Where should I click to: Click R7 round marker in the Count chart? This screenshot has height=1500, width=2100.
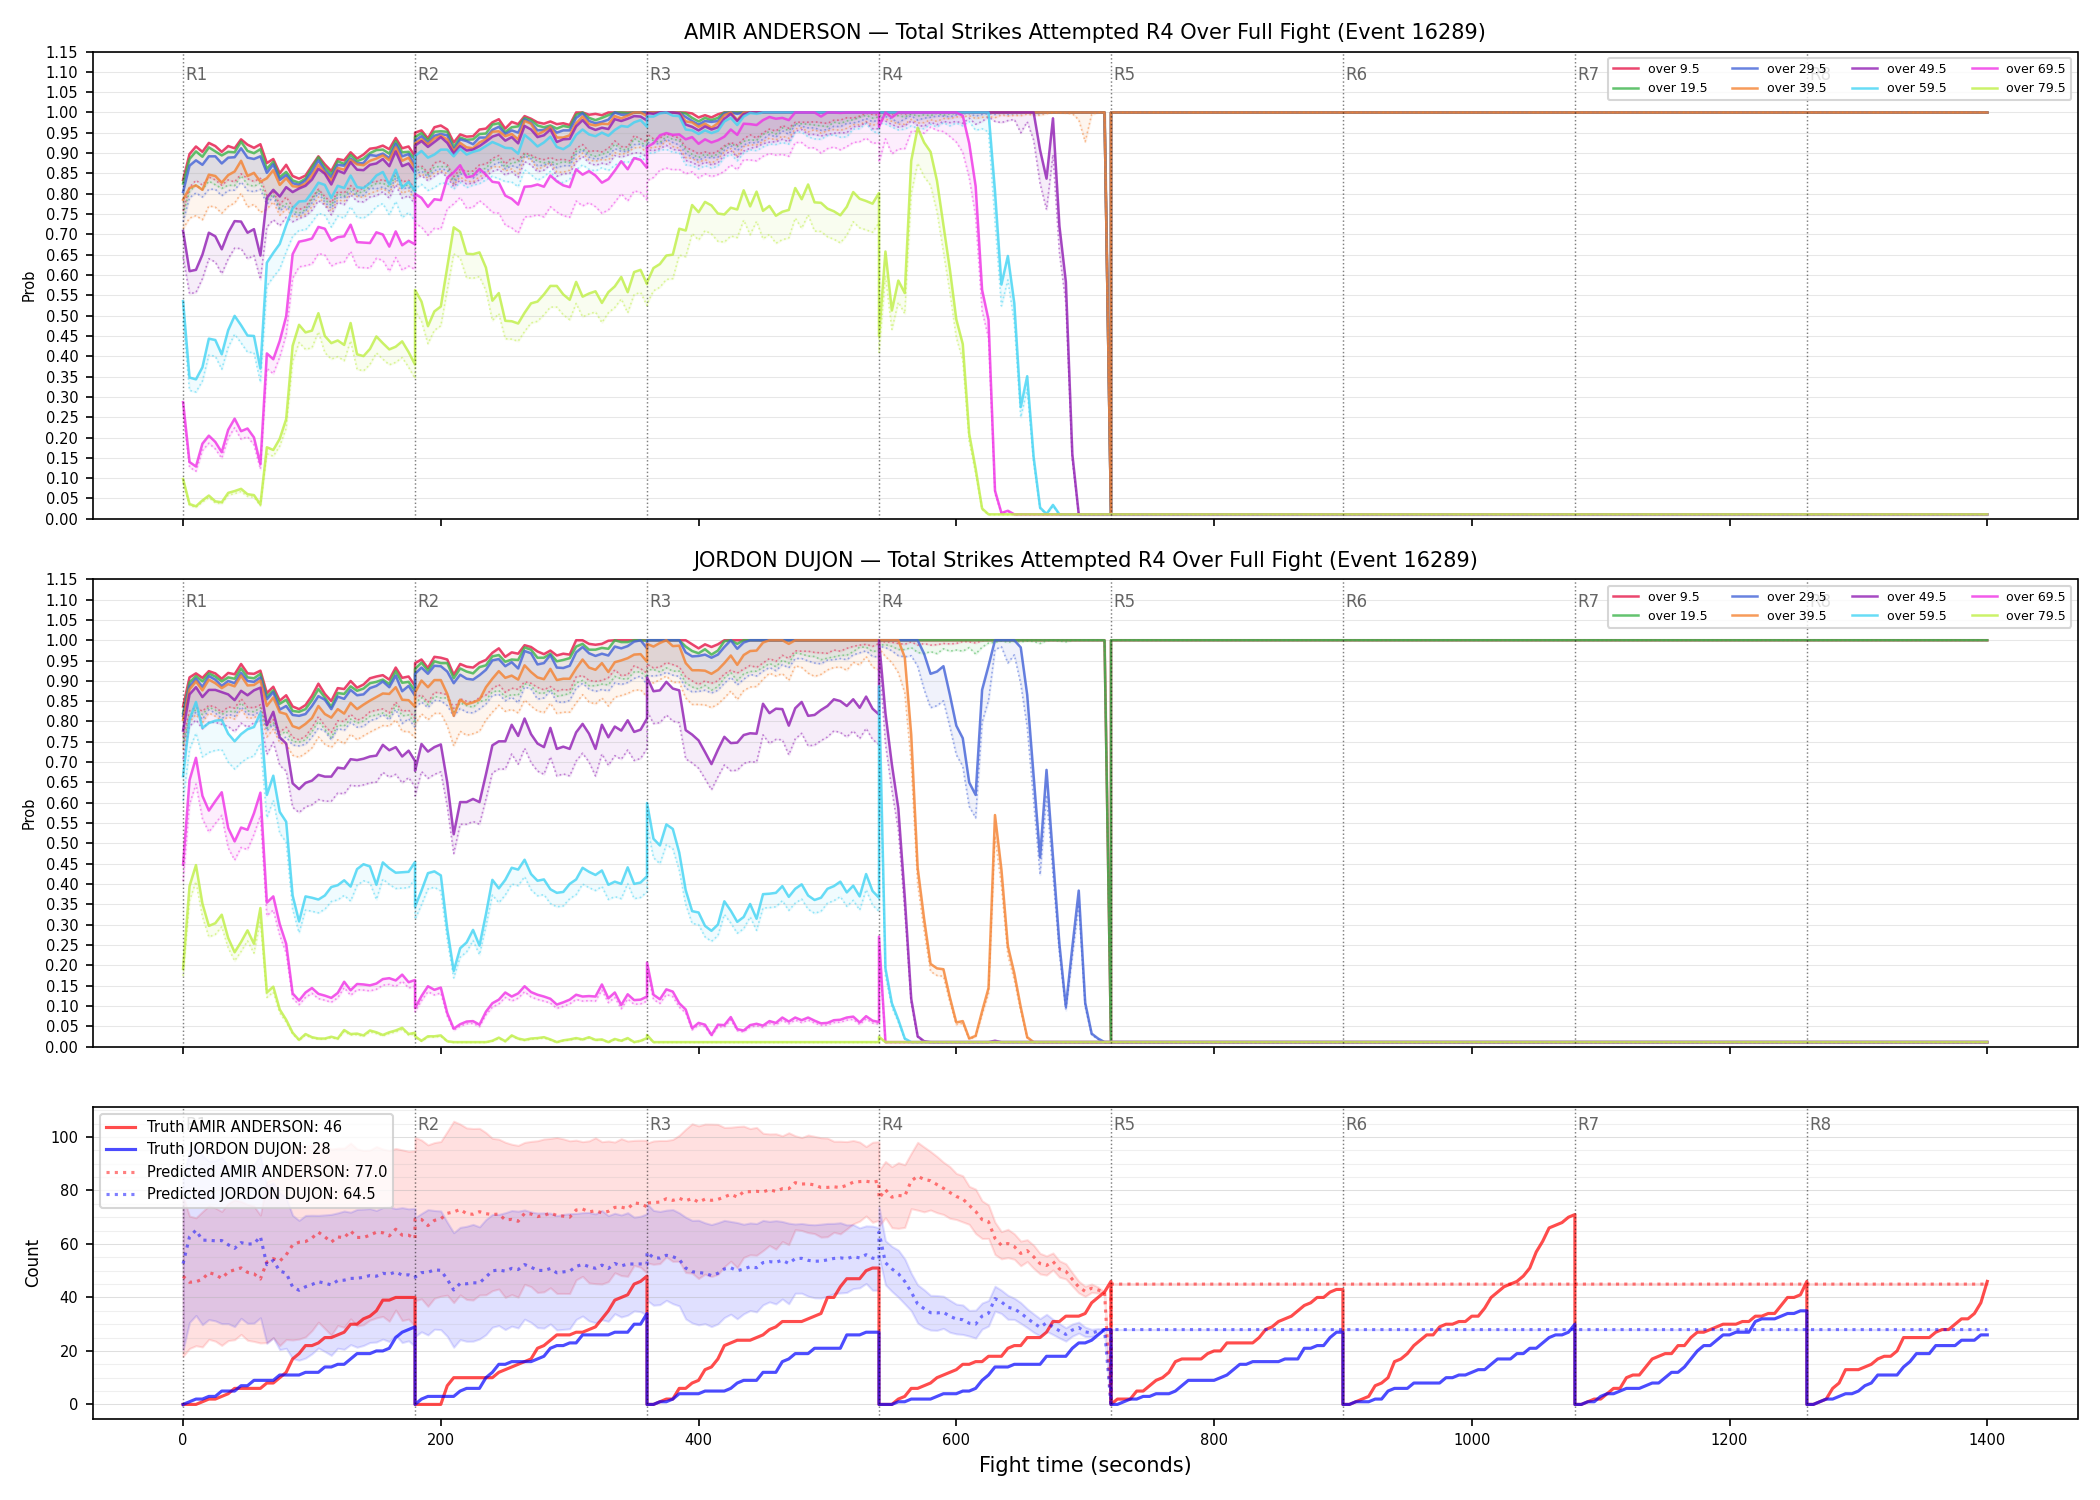pos(1588,1124)
